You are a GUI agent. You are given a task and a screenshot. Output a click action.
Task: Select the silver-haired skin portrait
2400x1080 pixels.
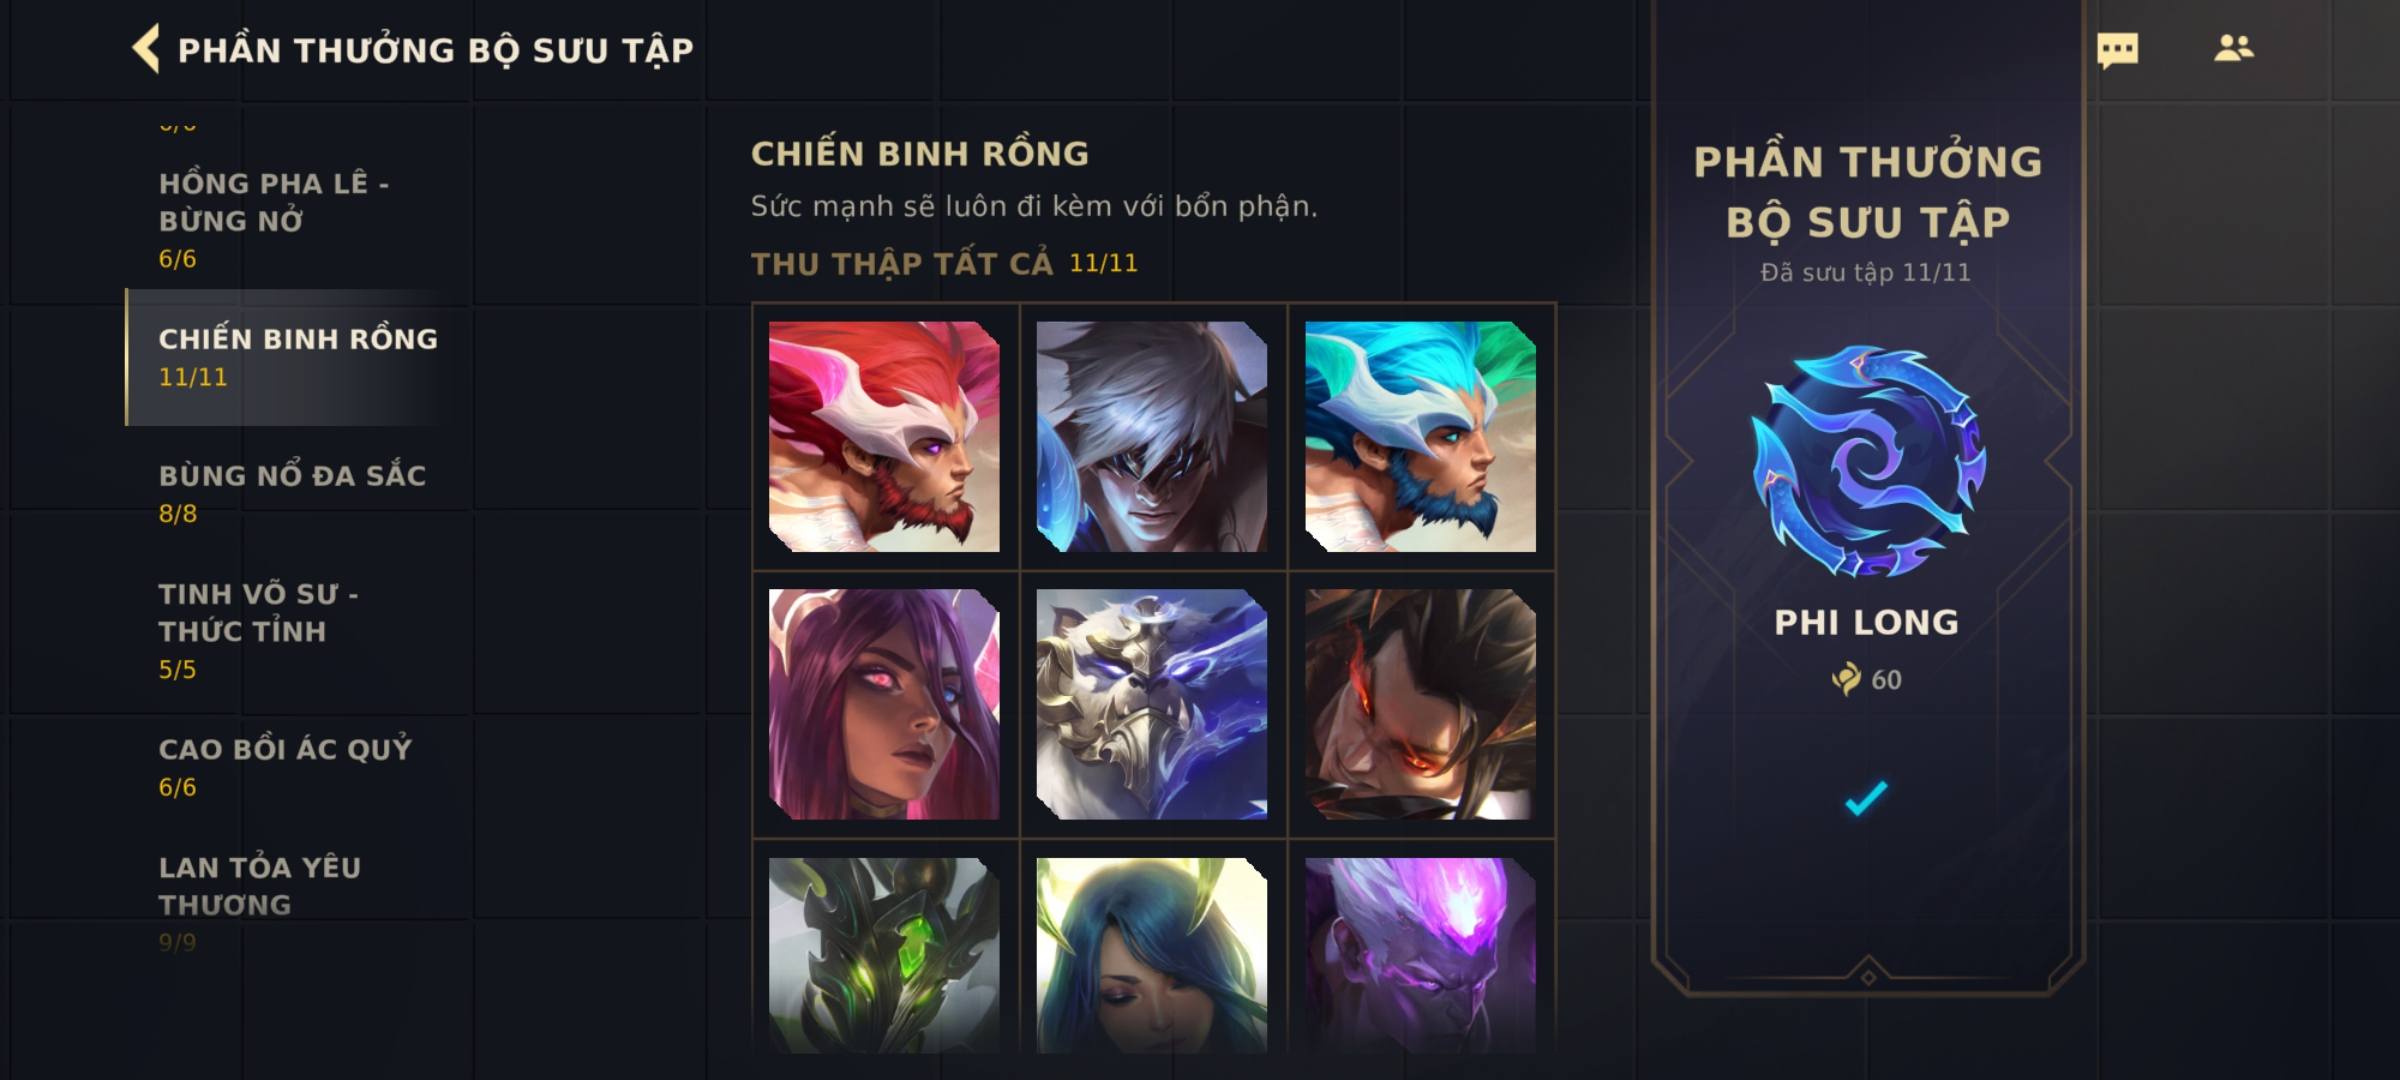(x=1152, y=436)
